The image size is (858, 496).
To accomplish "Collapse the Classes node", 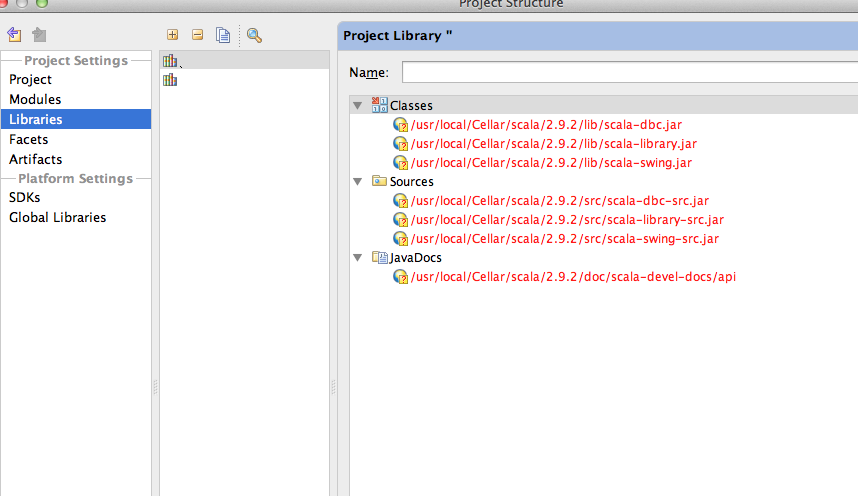I will click(358, 105).
